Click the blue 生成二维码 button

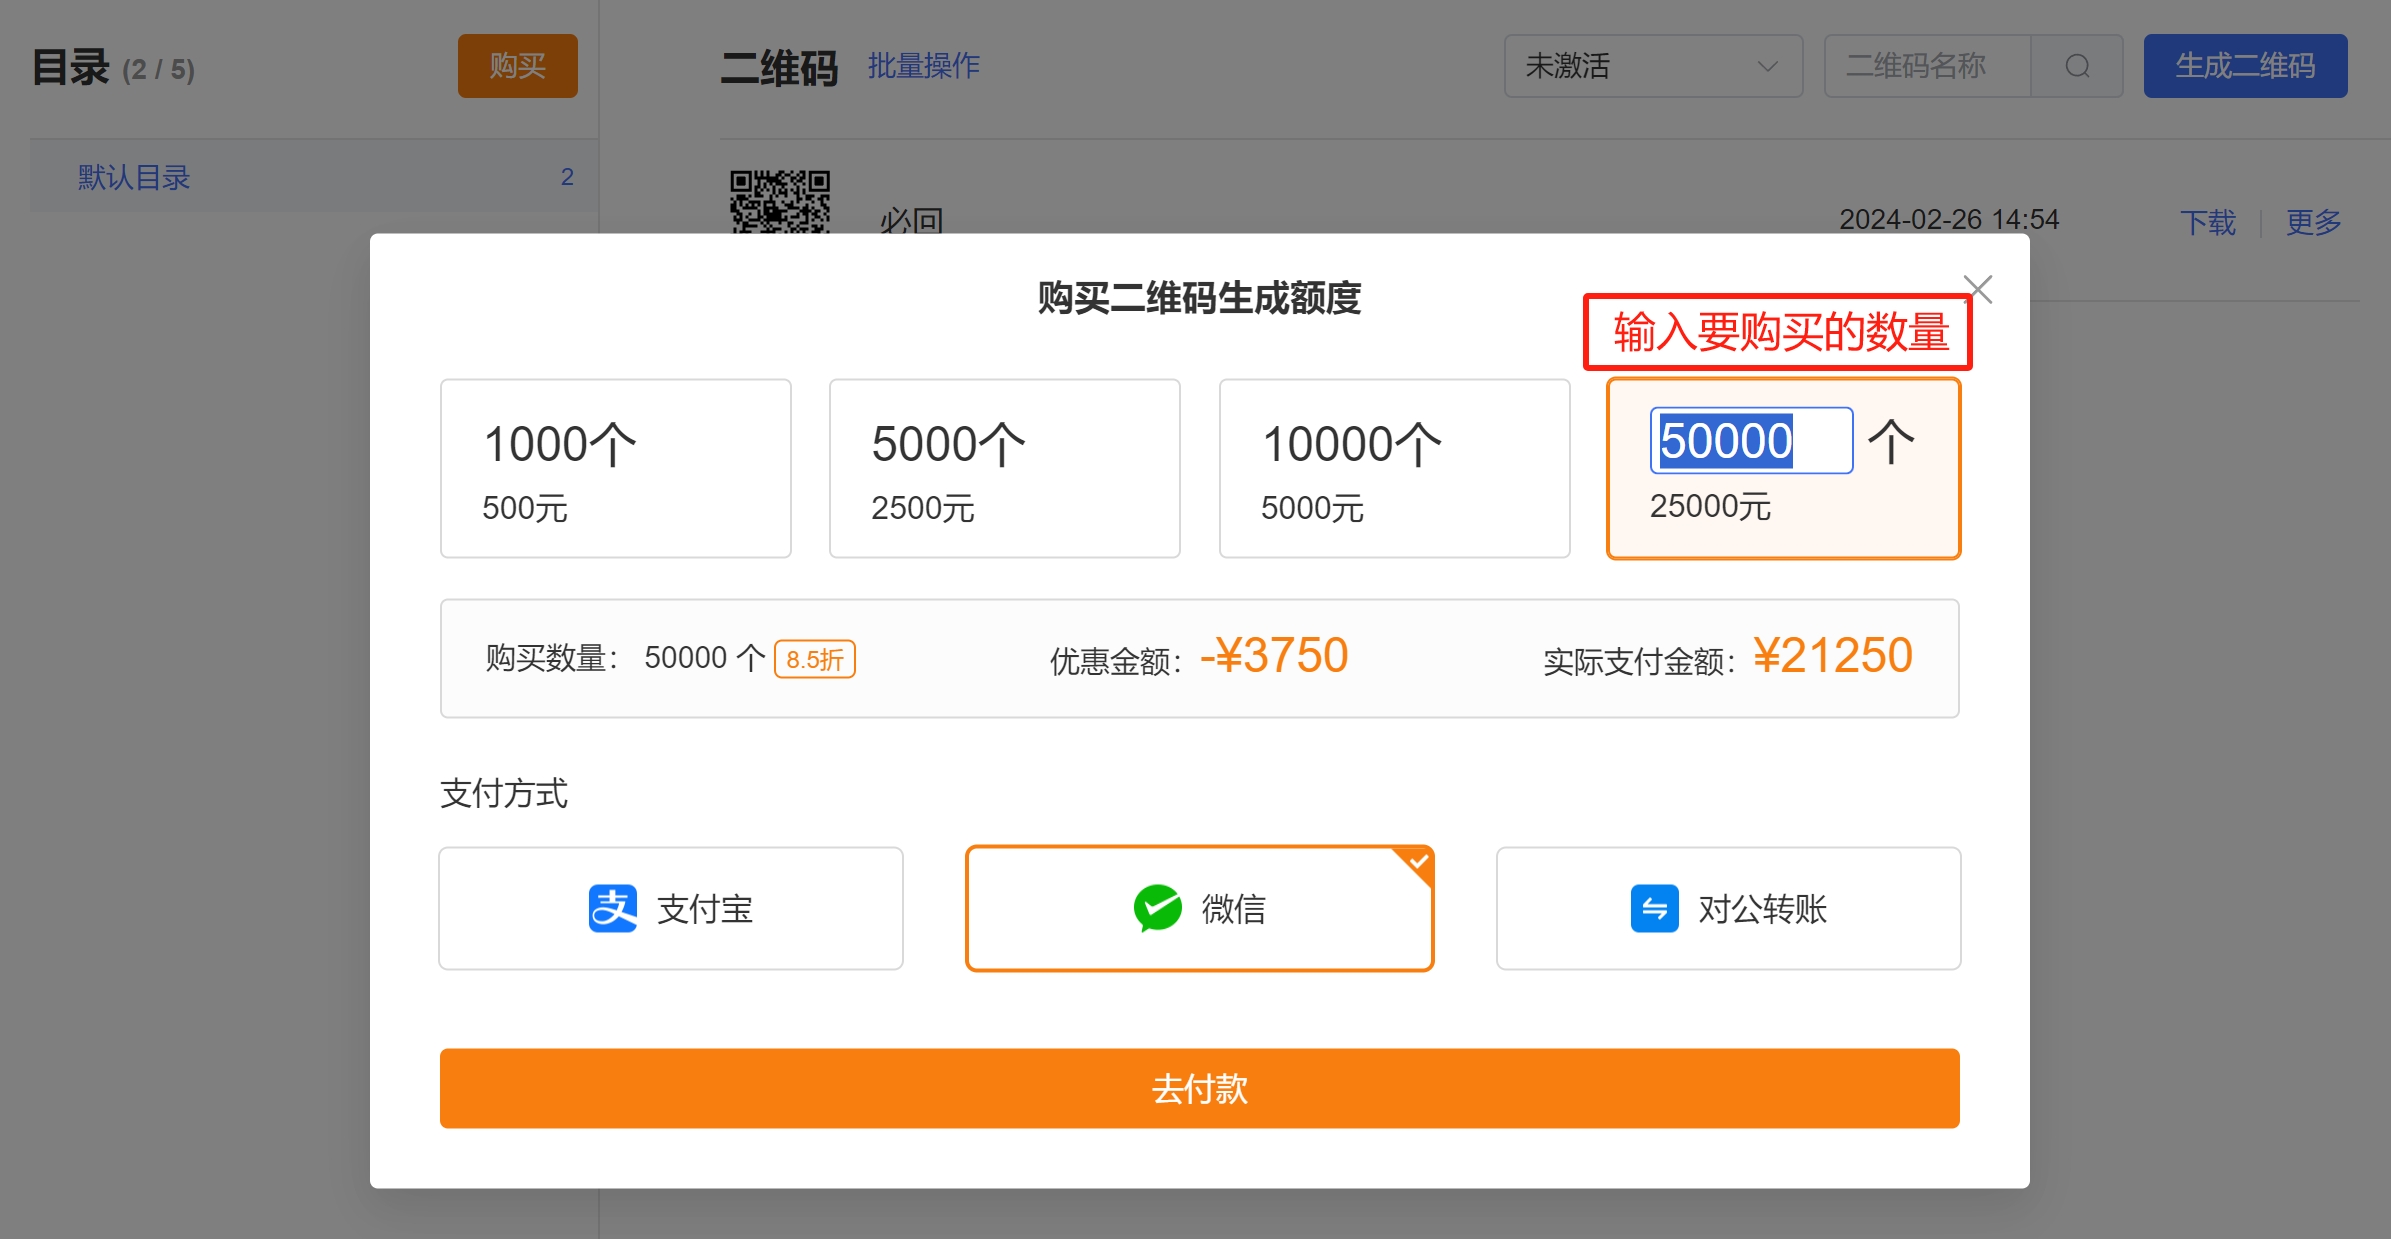tap(2244, 66)
